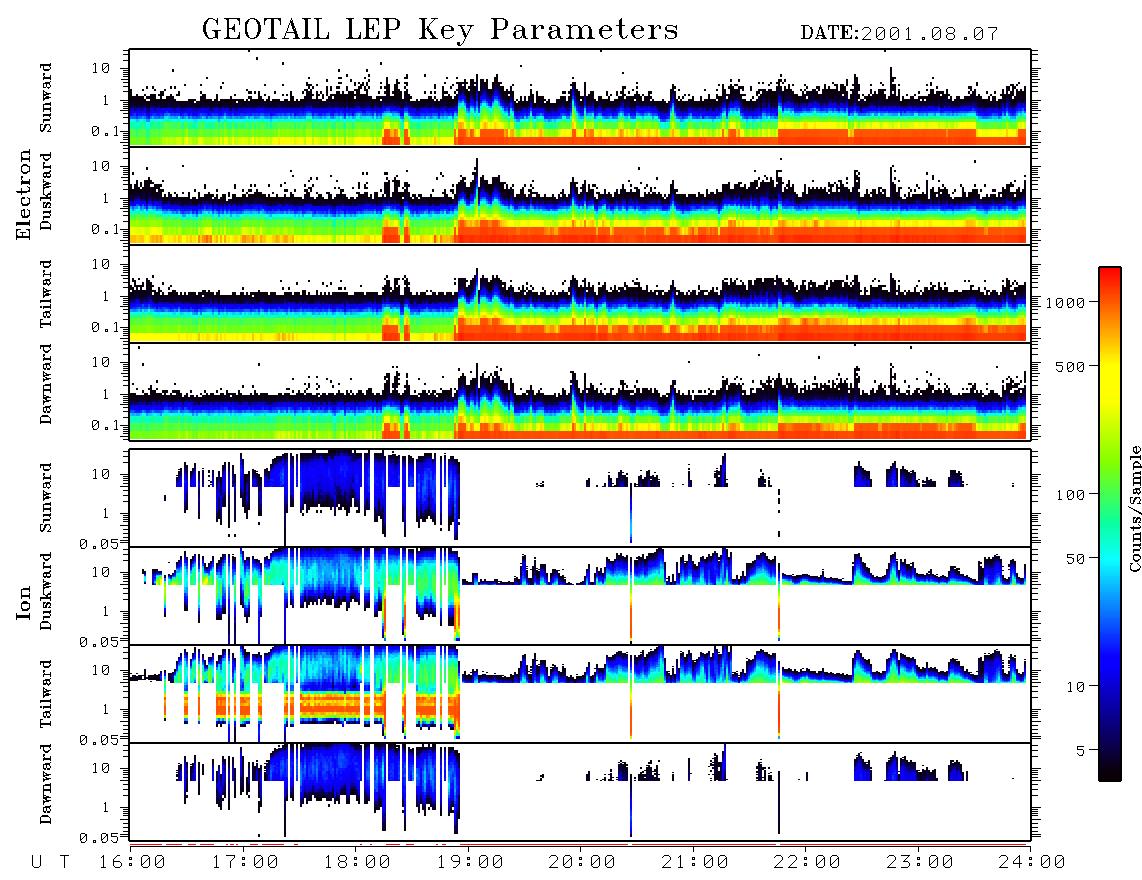Screen dimensions: 1142x880
Task: Click the 19:00 time tick label
Action: 470,863
